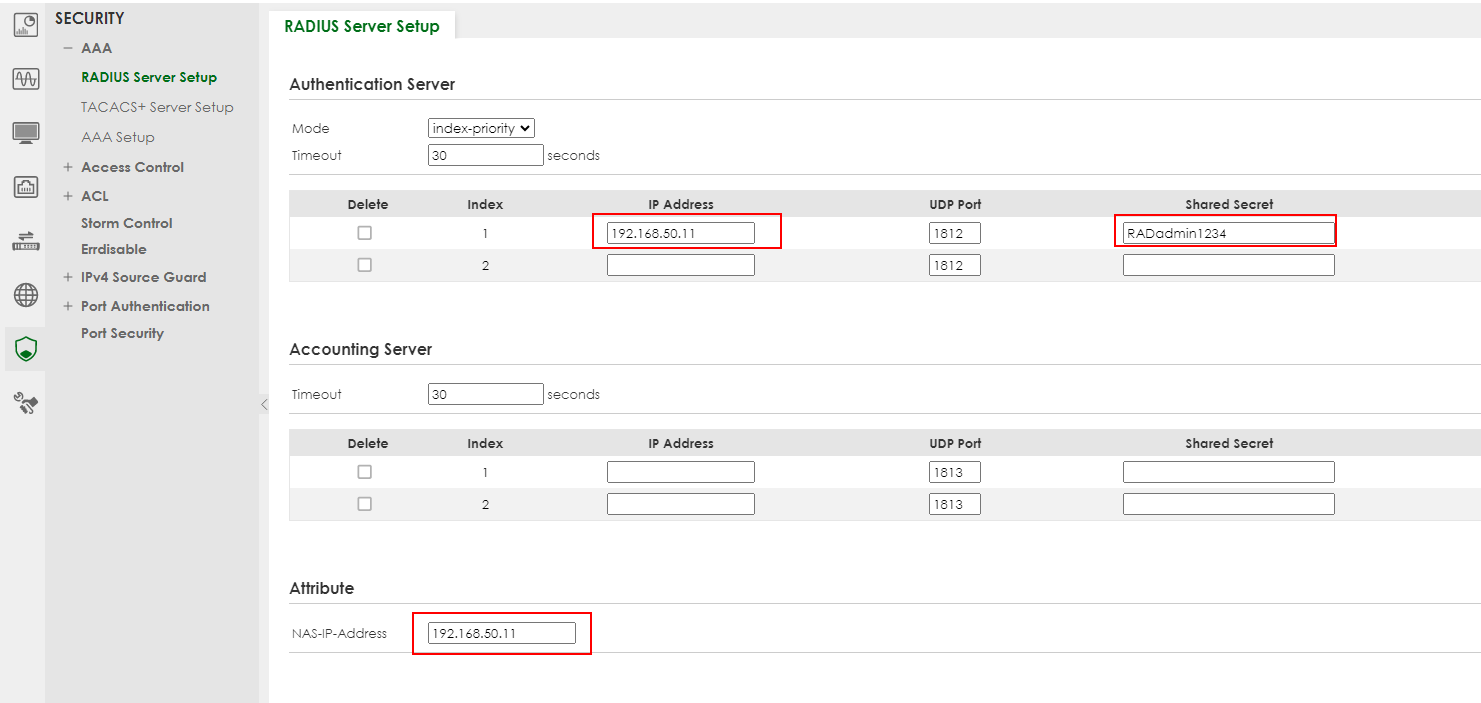Select the switching device icon with arrows
1481x703 pixels.
[x=25, y=241]
